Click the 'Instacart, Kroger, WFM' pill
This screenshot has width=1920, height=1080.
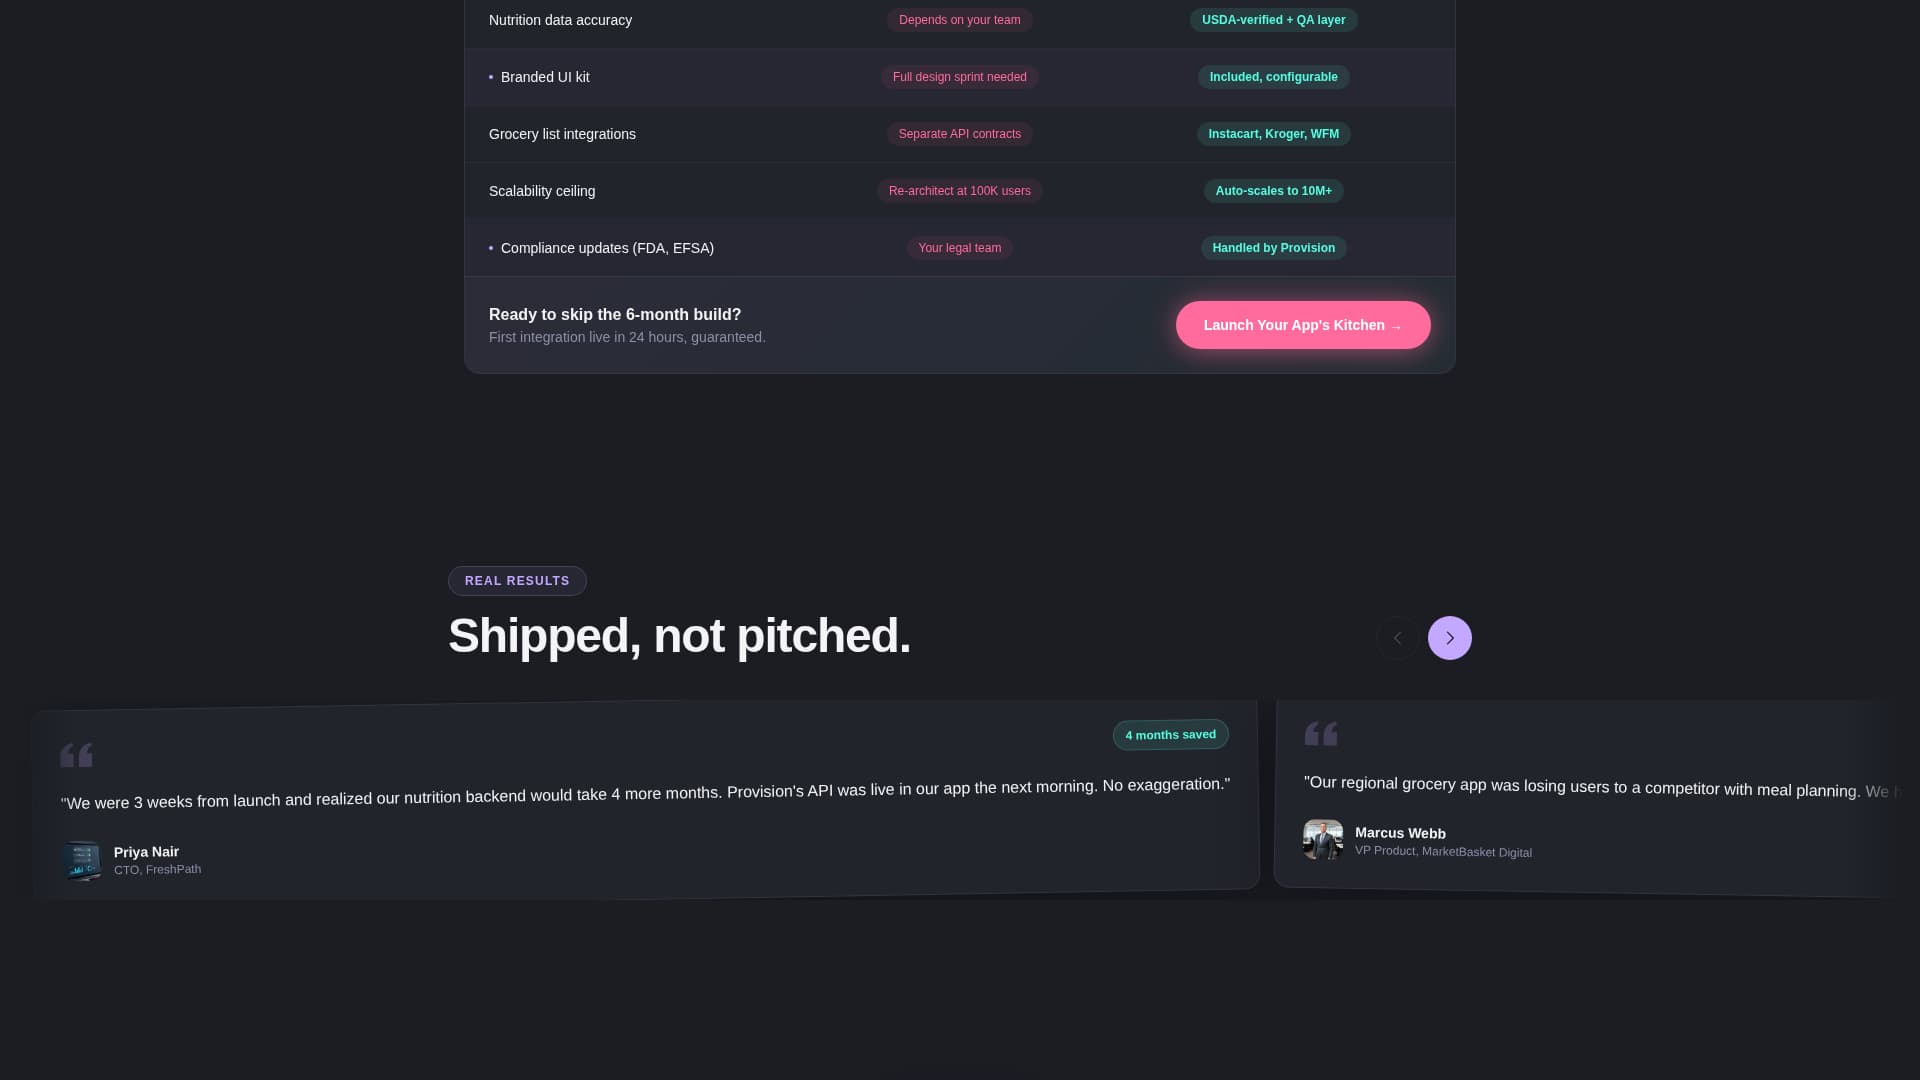[x=1273, y=134]
